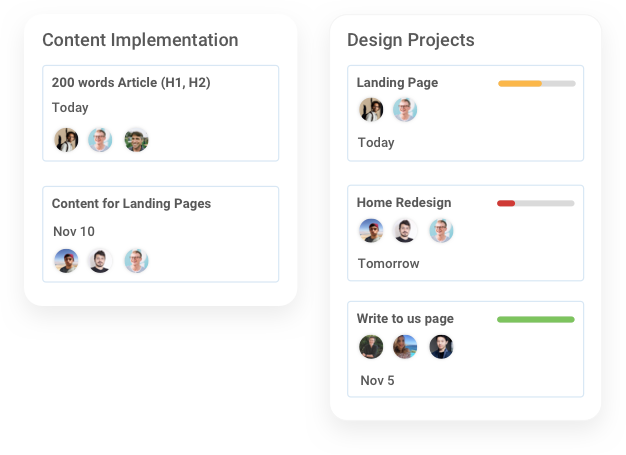
Task: Click third avatar on Home Redesign card
Action: point(441,231)
